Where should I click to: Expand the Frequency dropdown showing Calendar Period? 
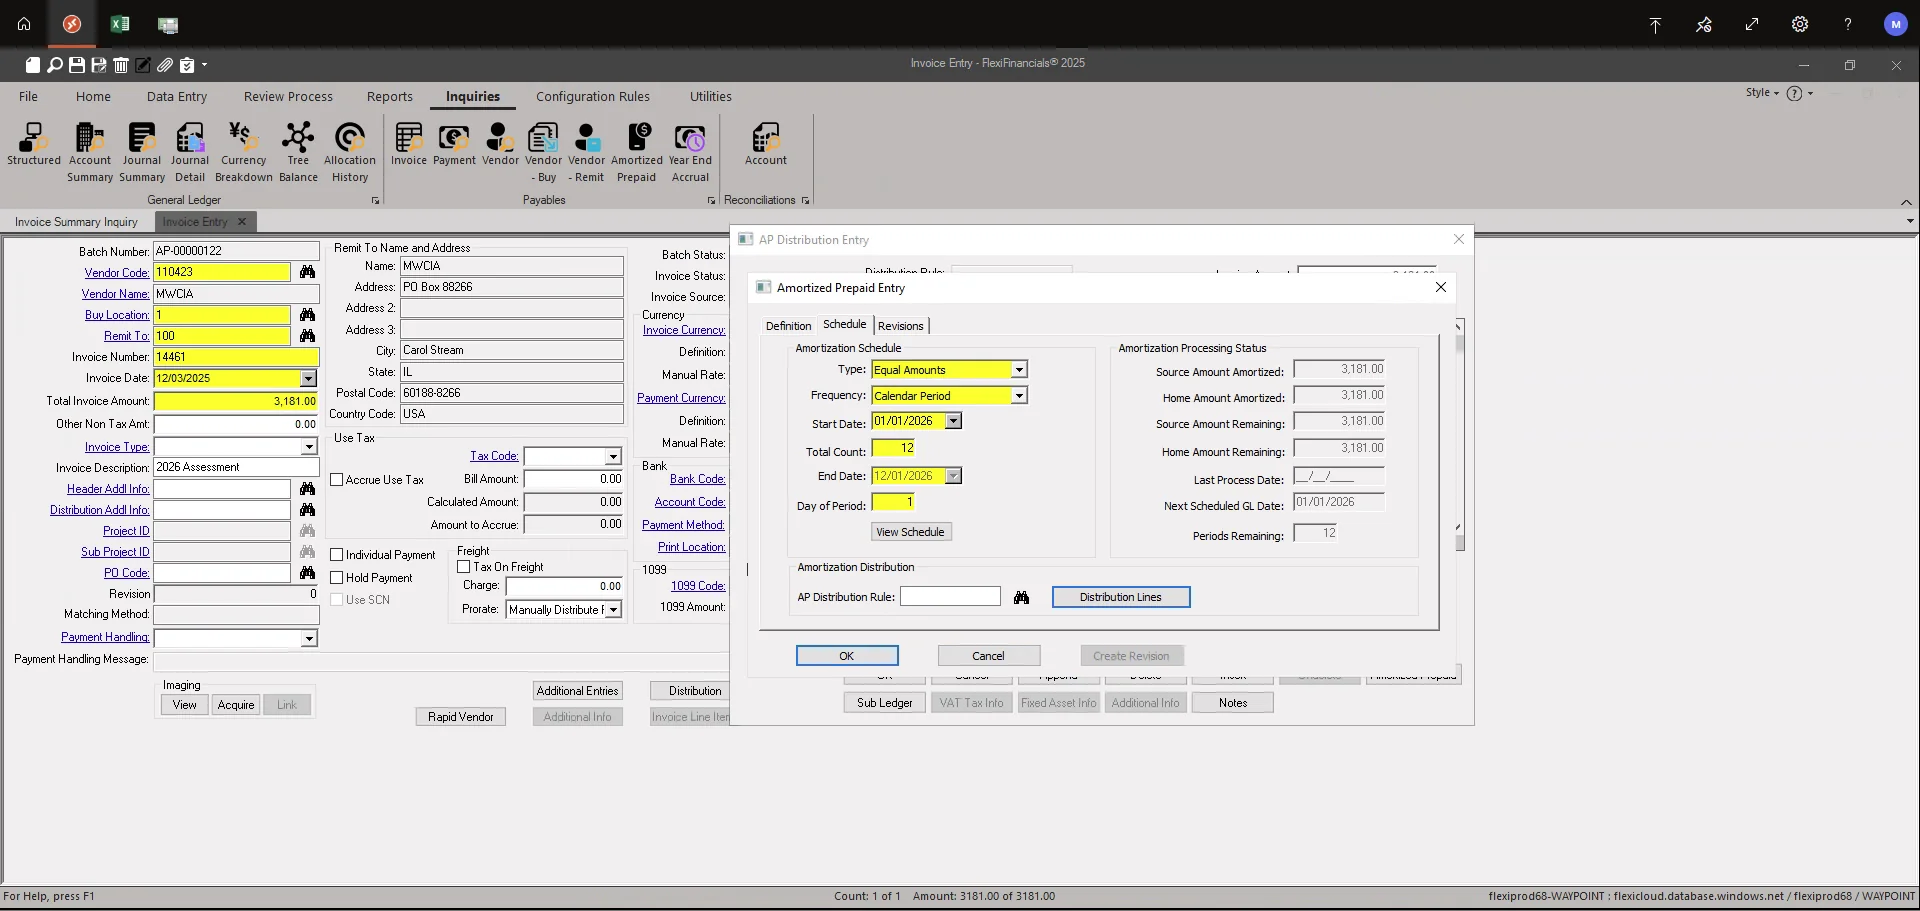[1017, 395]
